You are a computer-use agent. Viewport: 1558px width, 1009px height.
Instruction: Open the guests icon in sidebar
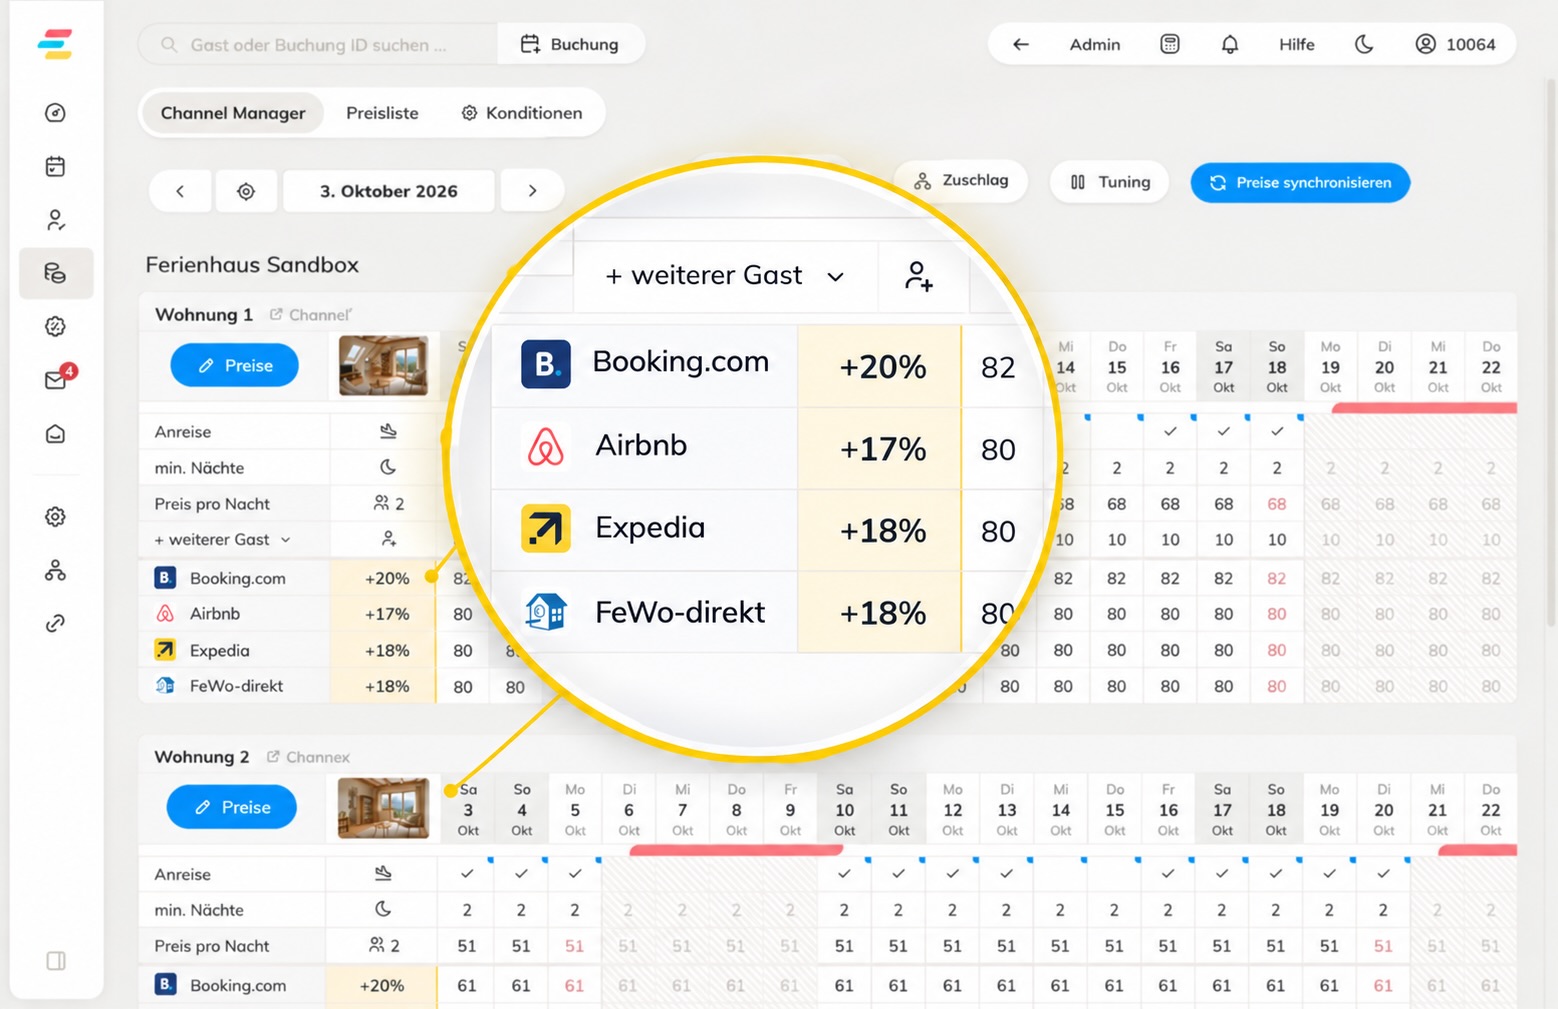coord(56,220)
